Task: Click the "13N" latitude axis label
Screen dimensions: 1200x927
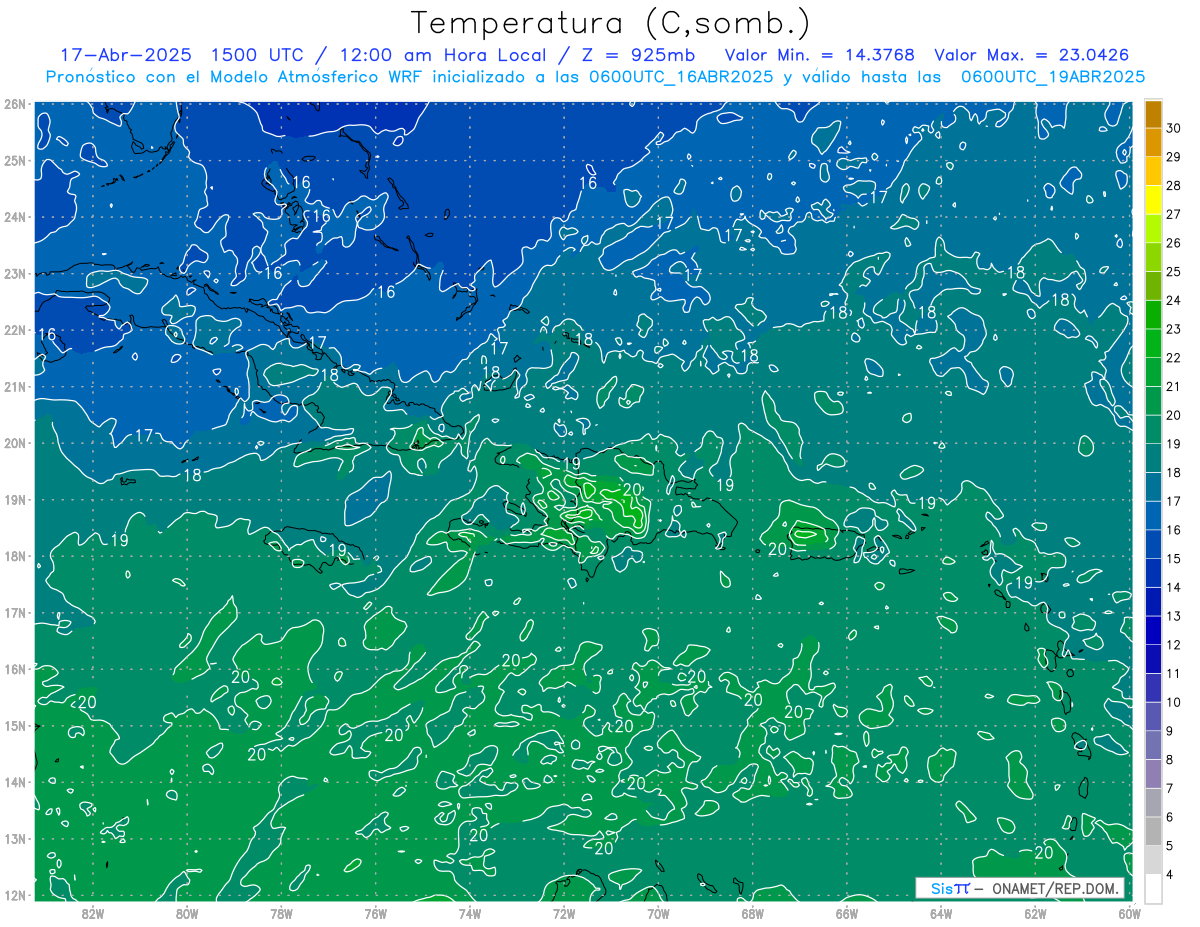Action: 15,838
